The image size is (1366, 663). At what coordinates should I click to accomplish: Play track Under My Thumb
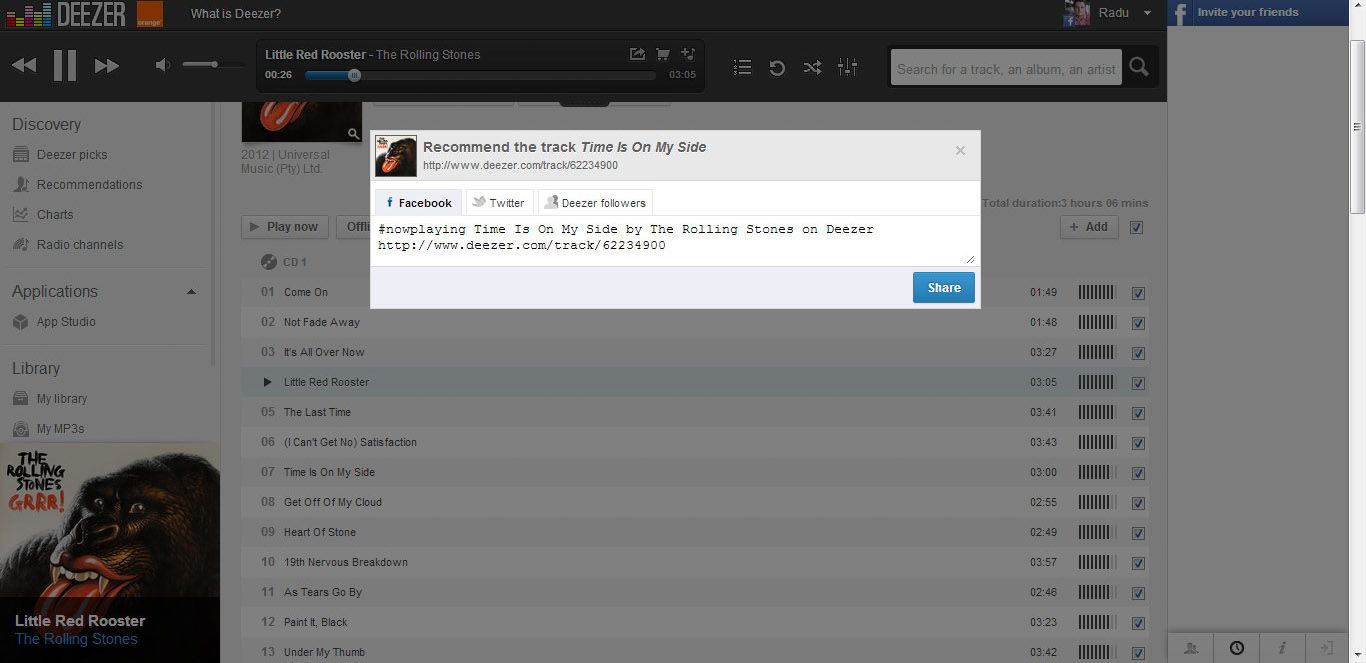(x=324, y=652)
